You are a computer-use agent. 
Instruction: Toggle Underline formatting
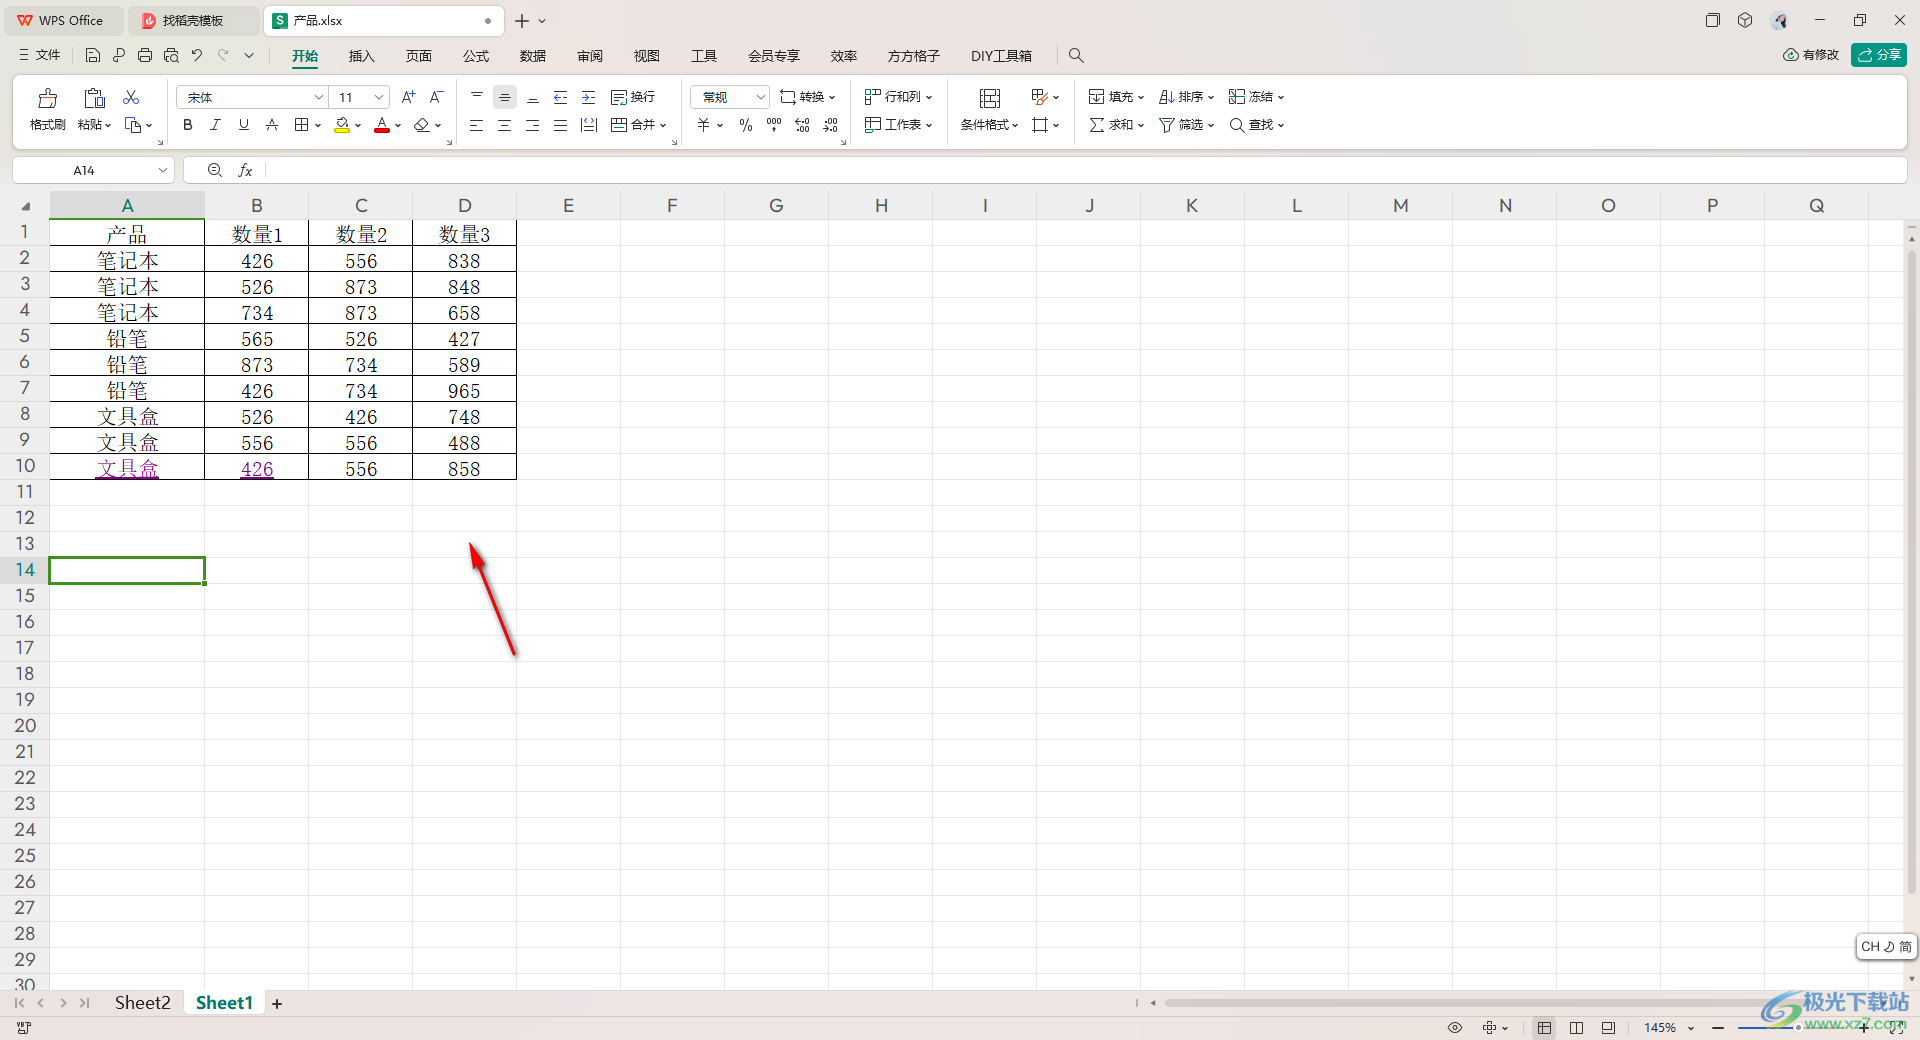pos(243,125)
